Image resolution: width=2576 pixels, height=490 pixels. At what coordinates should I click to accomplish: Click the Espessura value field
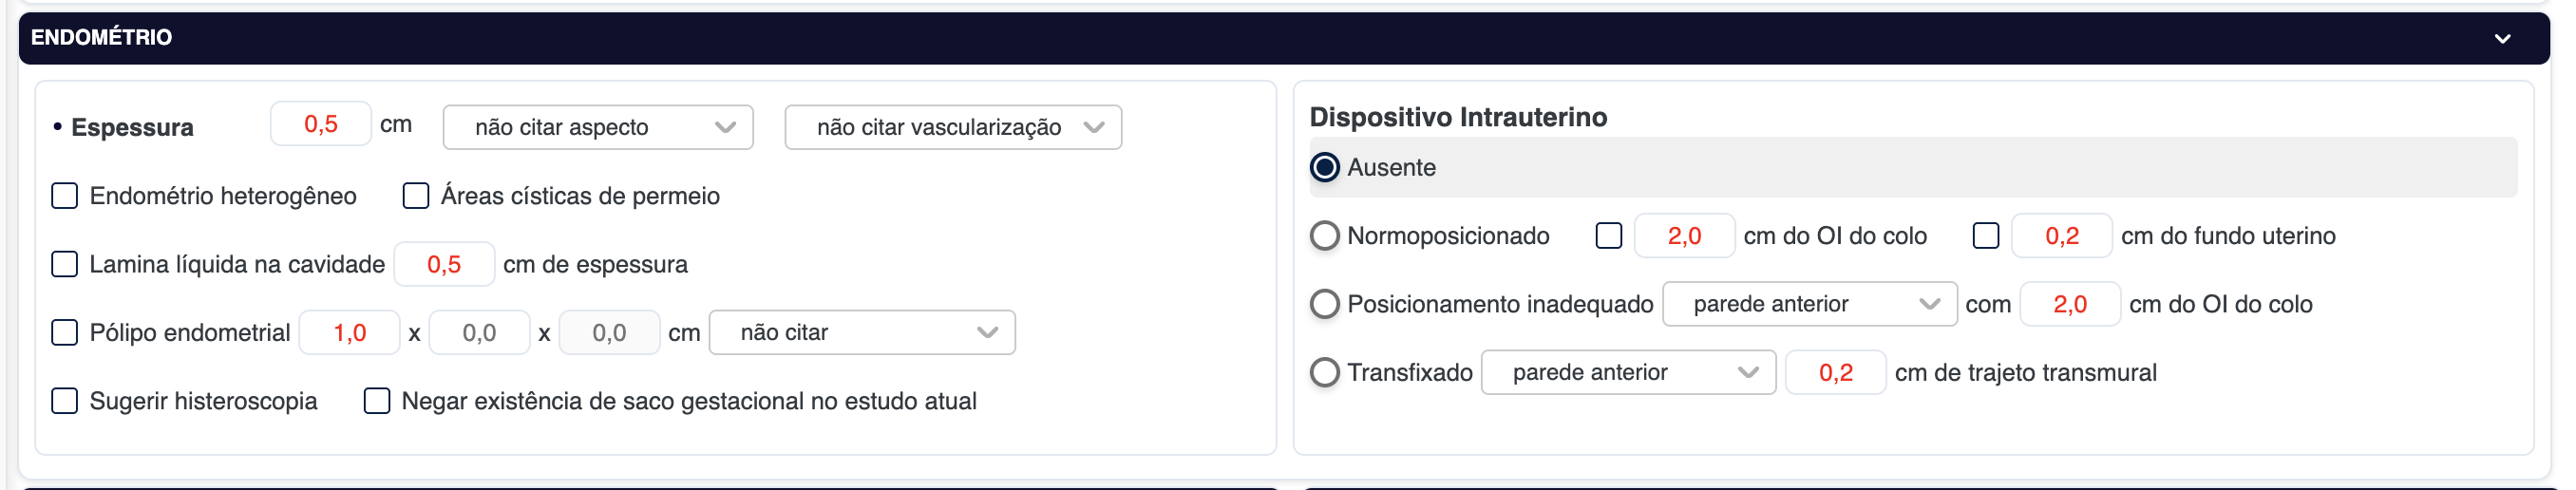320,124
